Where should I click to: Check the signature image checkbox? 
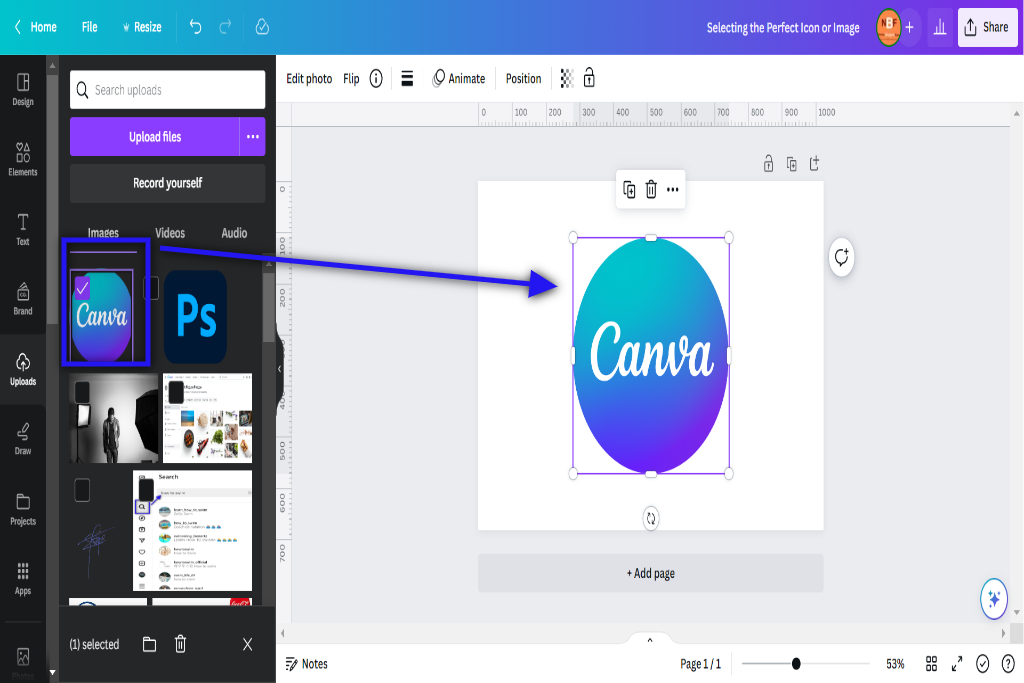[x=82, y=490]
